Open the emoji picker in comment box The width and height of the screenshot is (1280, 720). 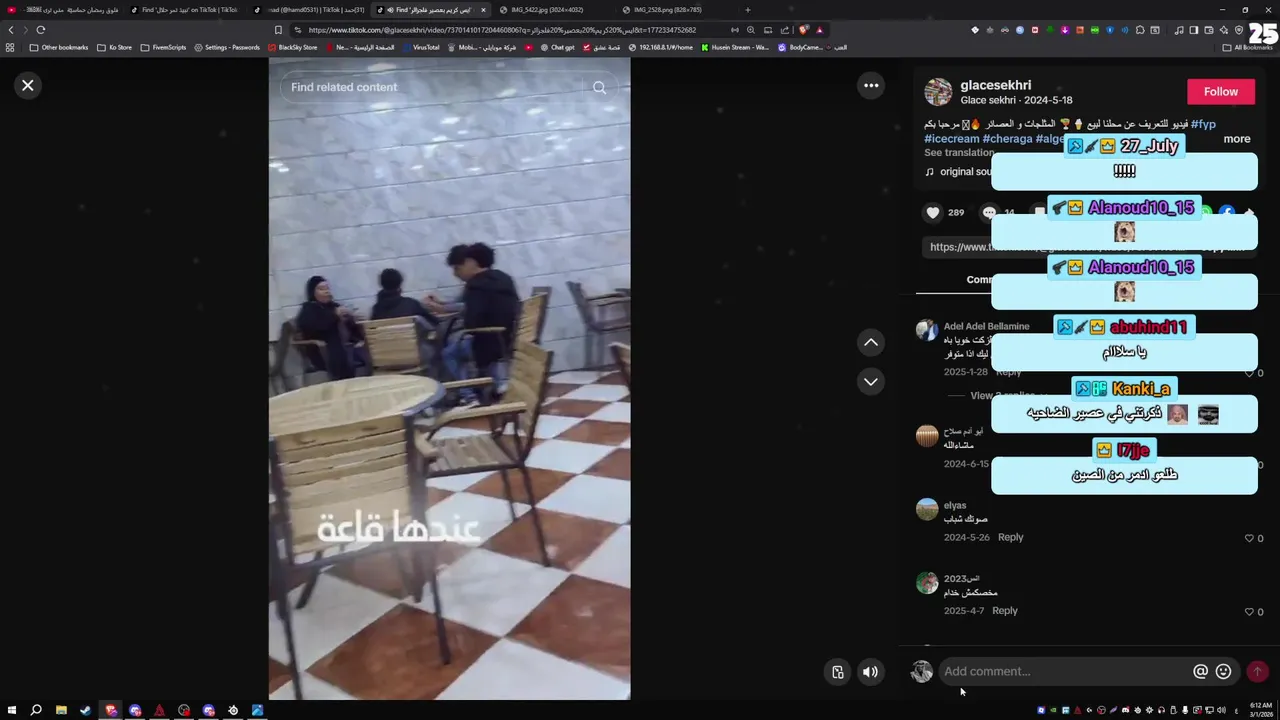[x=1223, y=672]
